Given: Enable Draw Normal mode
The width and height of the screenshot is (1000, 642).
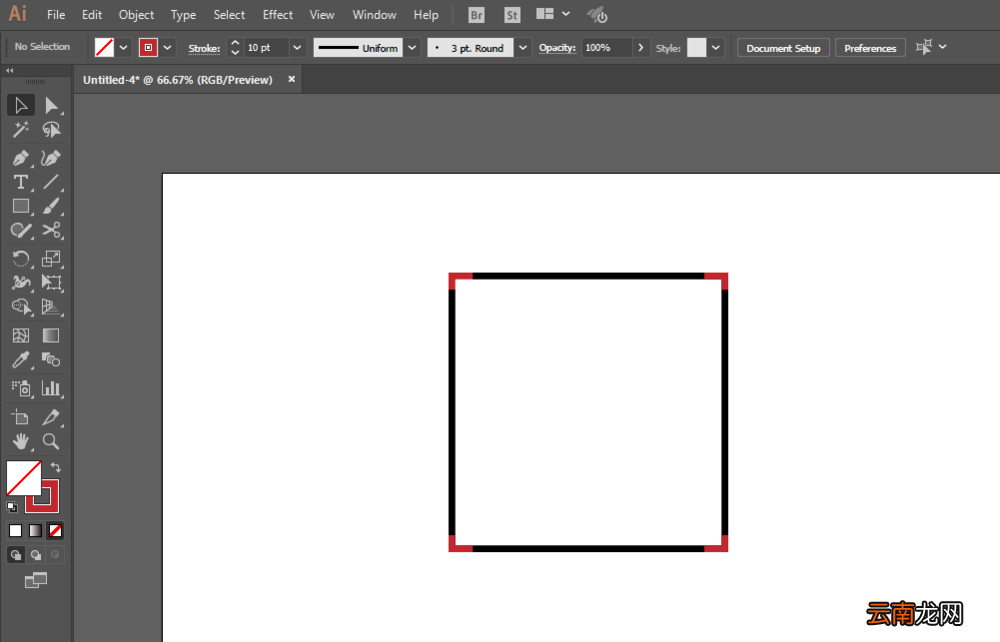Looking at the screenshot, I should 16,555.
